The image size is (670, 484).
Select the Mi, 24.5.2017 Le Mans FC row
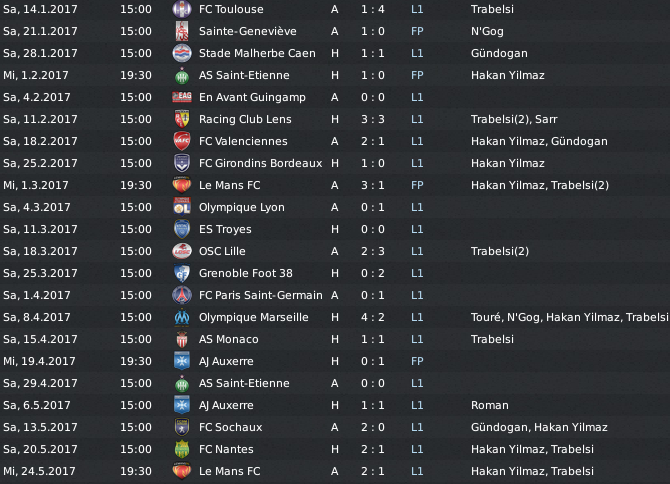coord(335,471)
